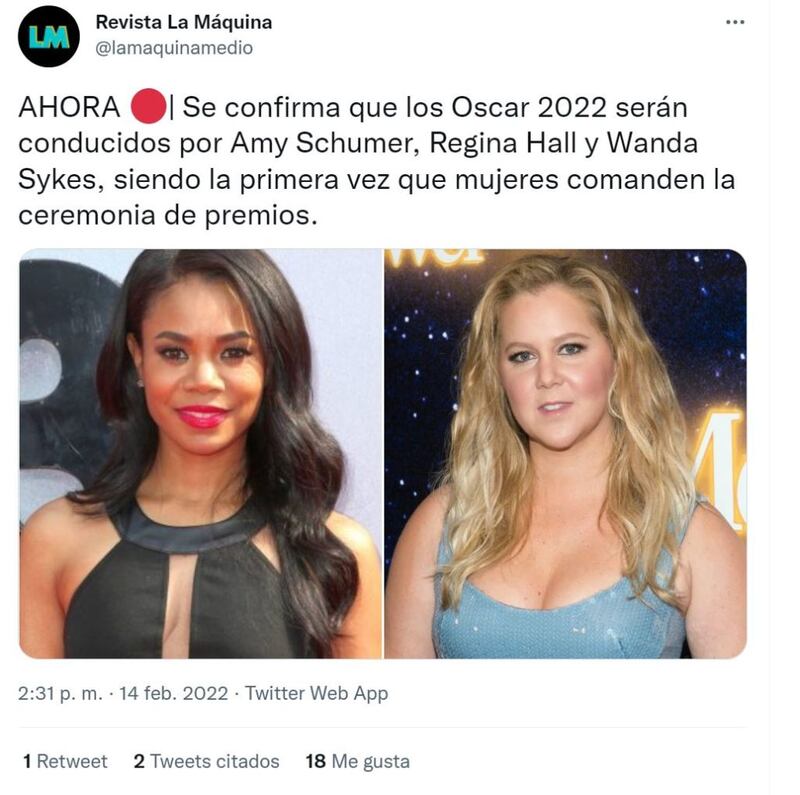Open the Revista La Máquina profile name
800x795 pixels.
[184, 22]
